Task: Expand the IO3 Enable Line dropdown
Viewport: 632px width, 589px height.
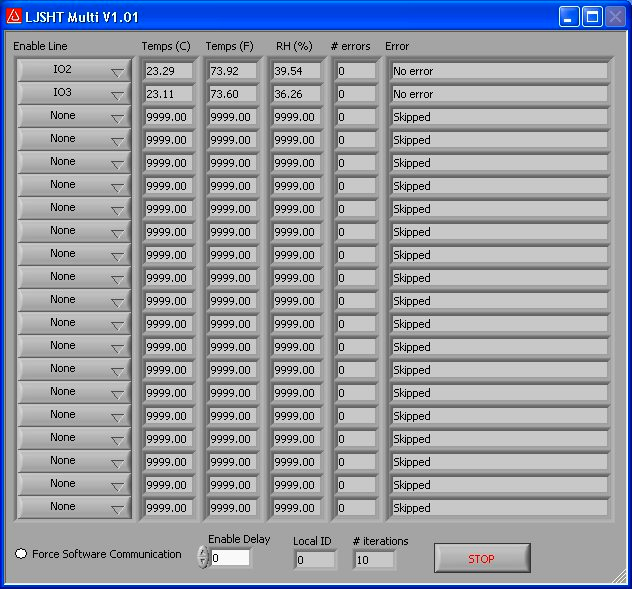Action: pos(73,94)
